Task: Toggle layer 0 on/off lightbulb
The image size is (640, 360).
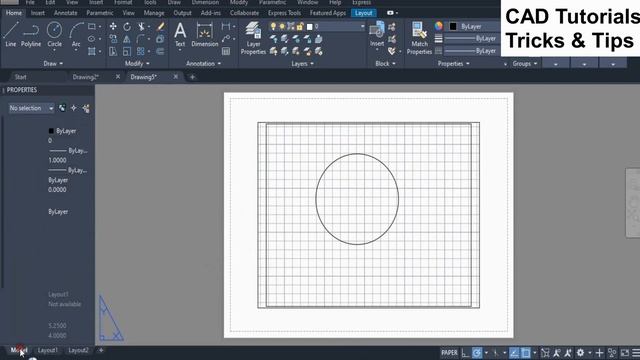Action: point(273,27)
